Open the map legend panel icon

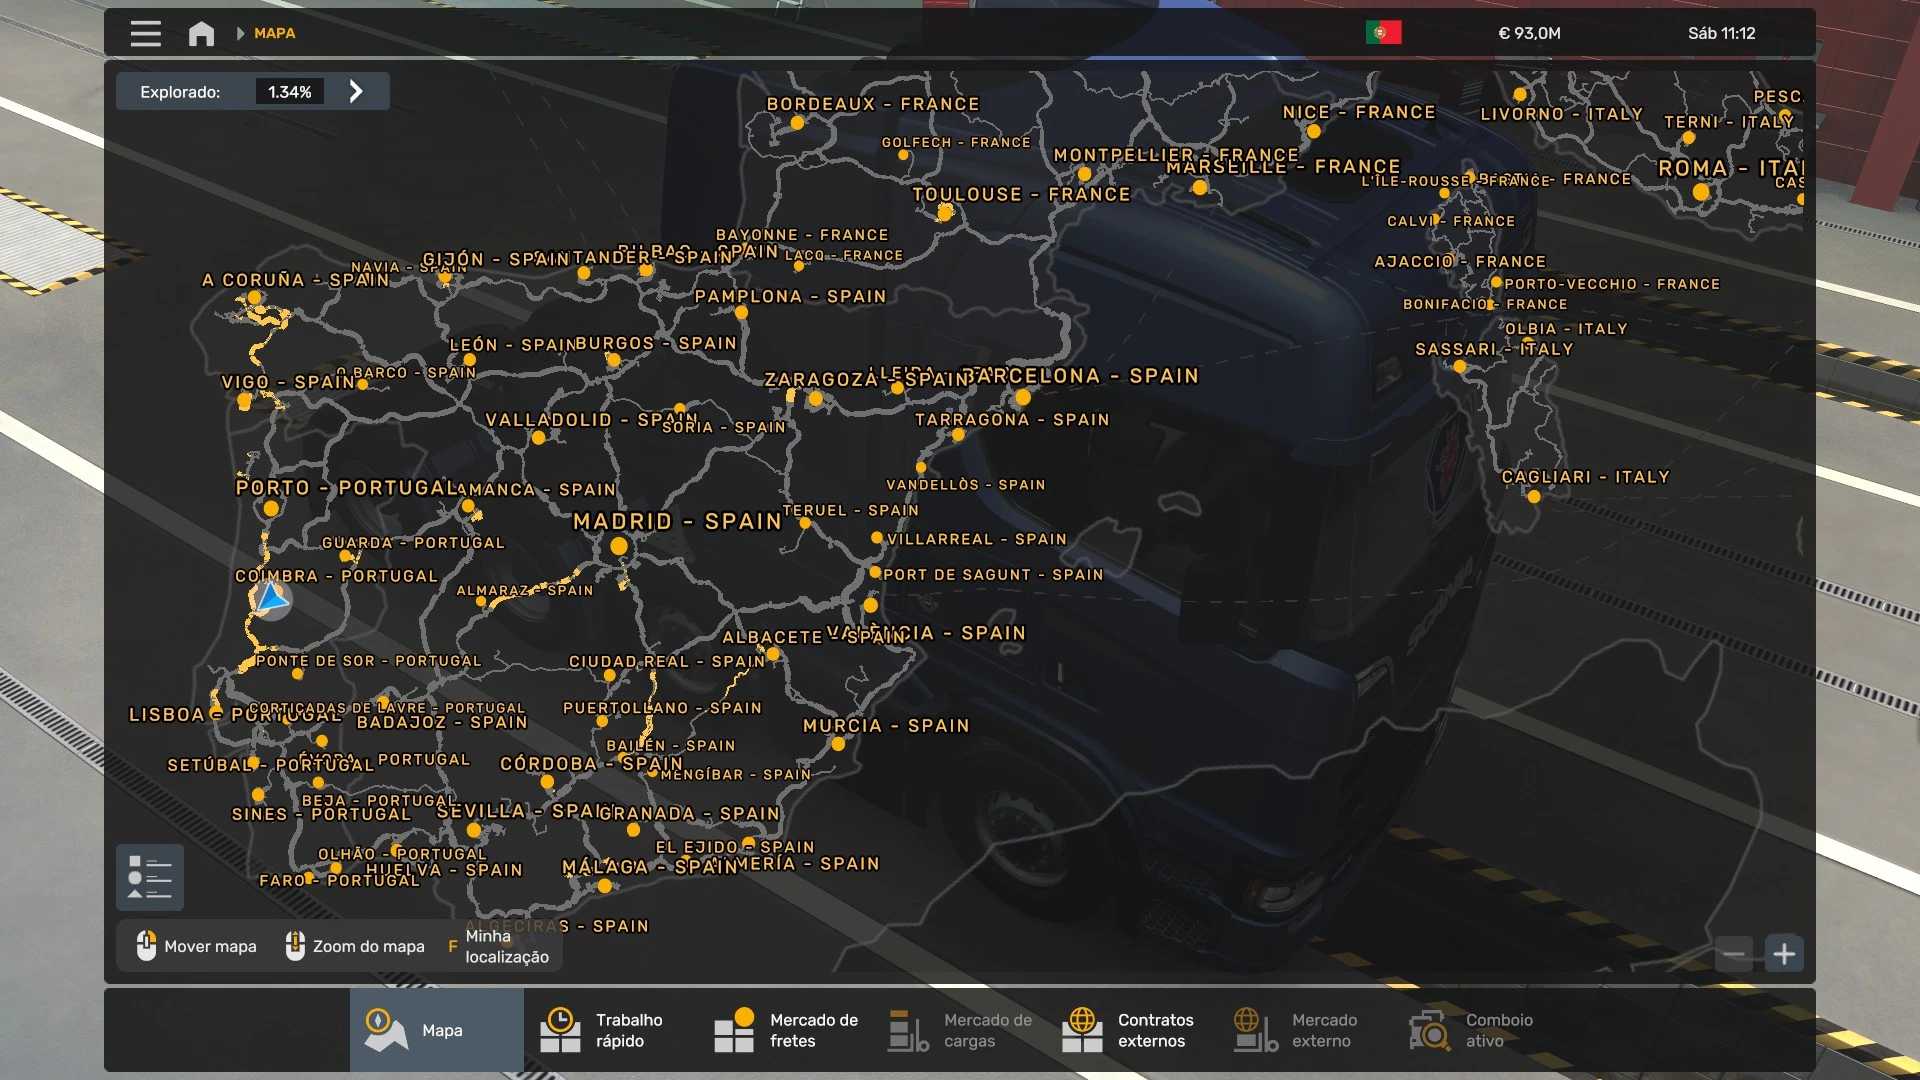coord(150,877)
